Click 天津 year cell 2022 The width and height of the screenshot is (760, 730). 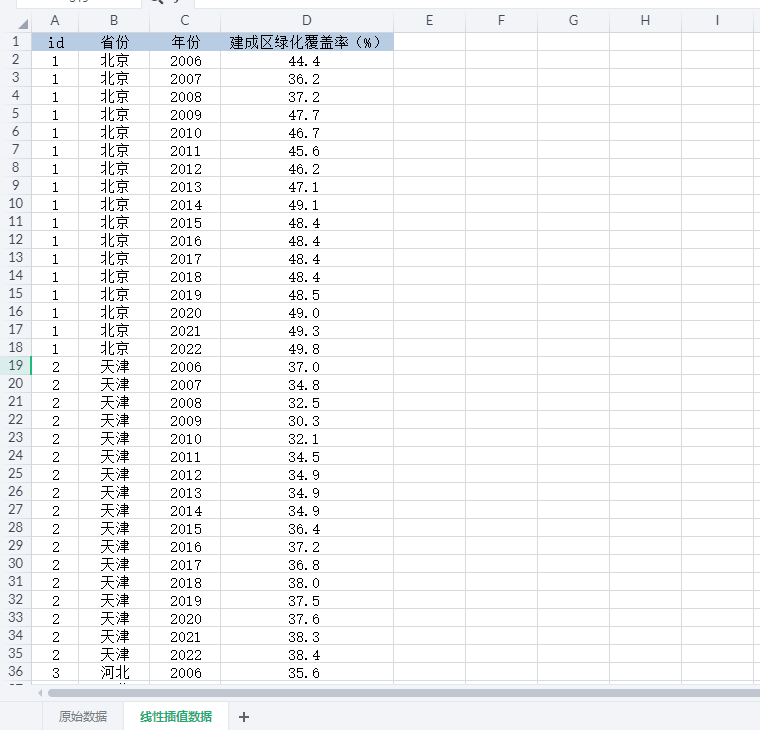(185, 654)
